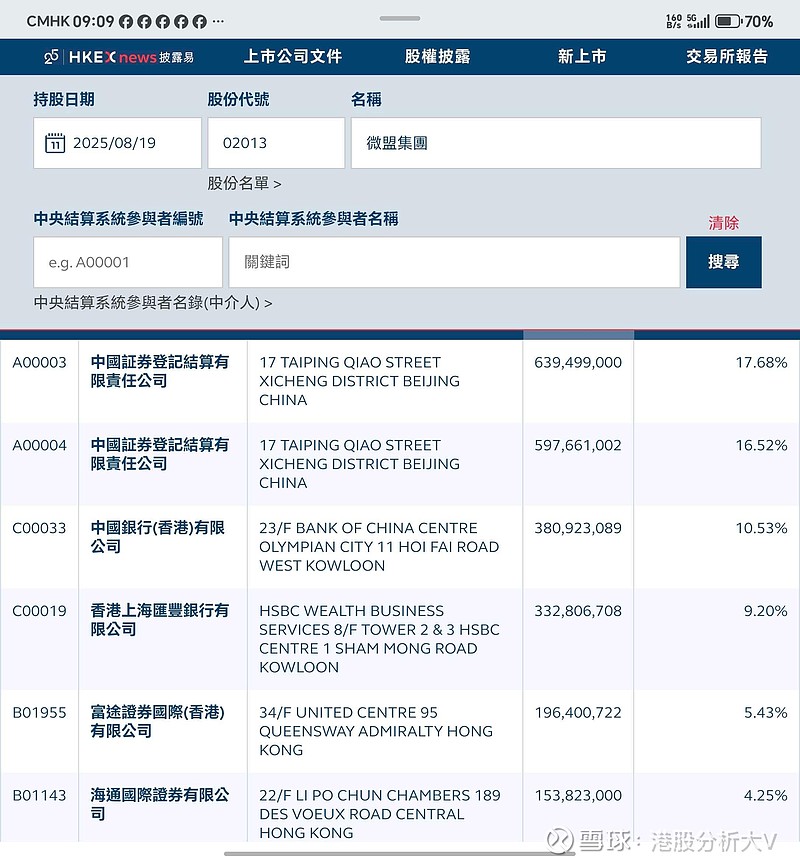
Task: Select the HSBC Wealth Business Services address
Action: [379, 639]
